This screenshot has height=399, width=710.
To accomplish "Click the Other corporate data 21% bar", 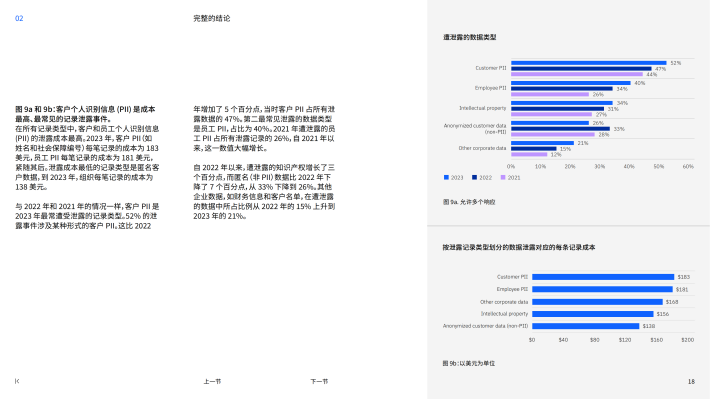I will point(542,143).
